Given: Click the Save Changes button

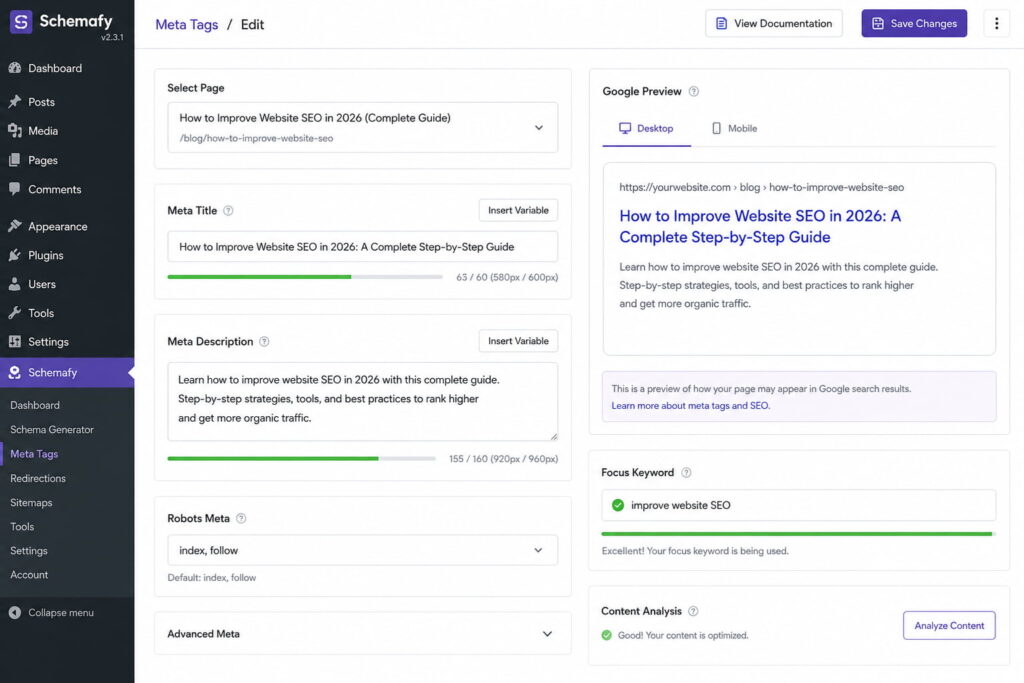Looking at the screenshot, I should pyautogui.click(x=914, y=24).
